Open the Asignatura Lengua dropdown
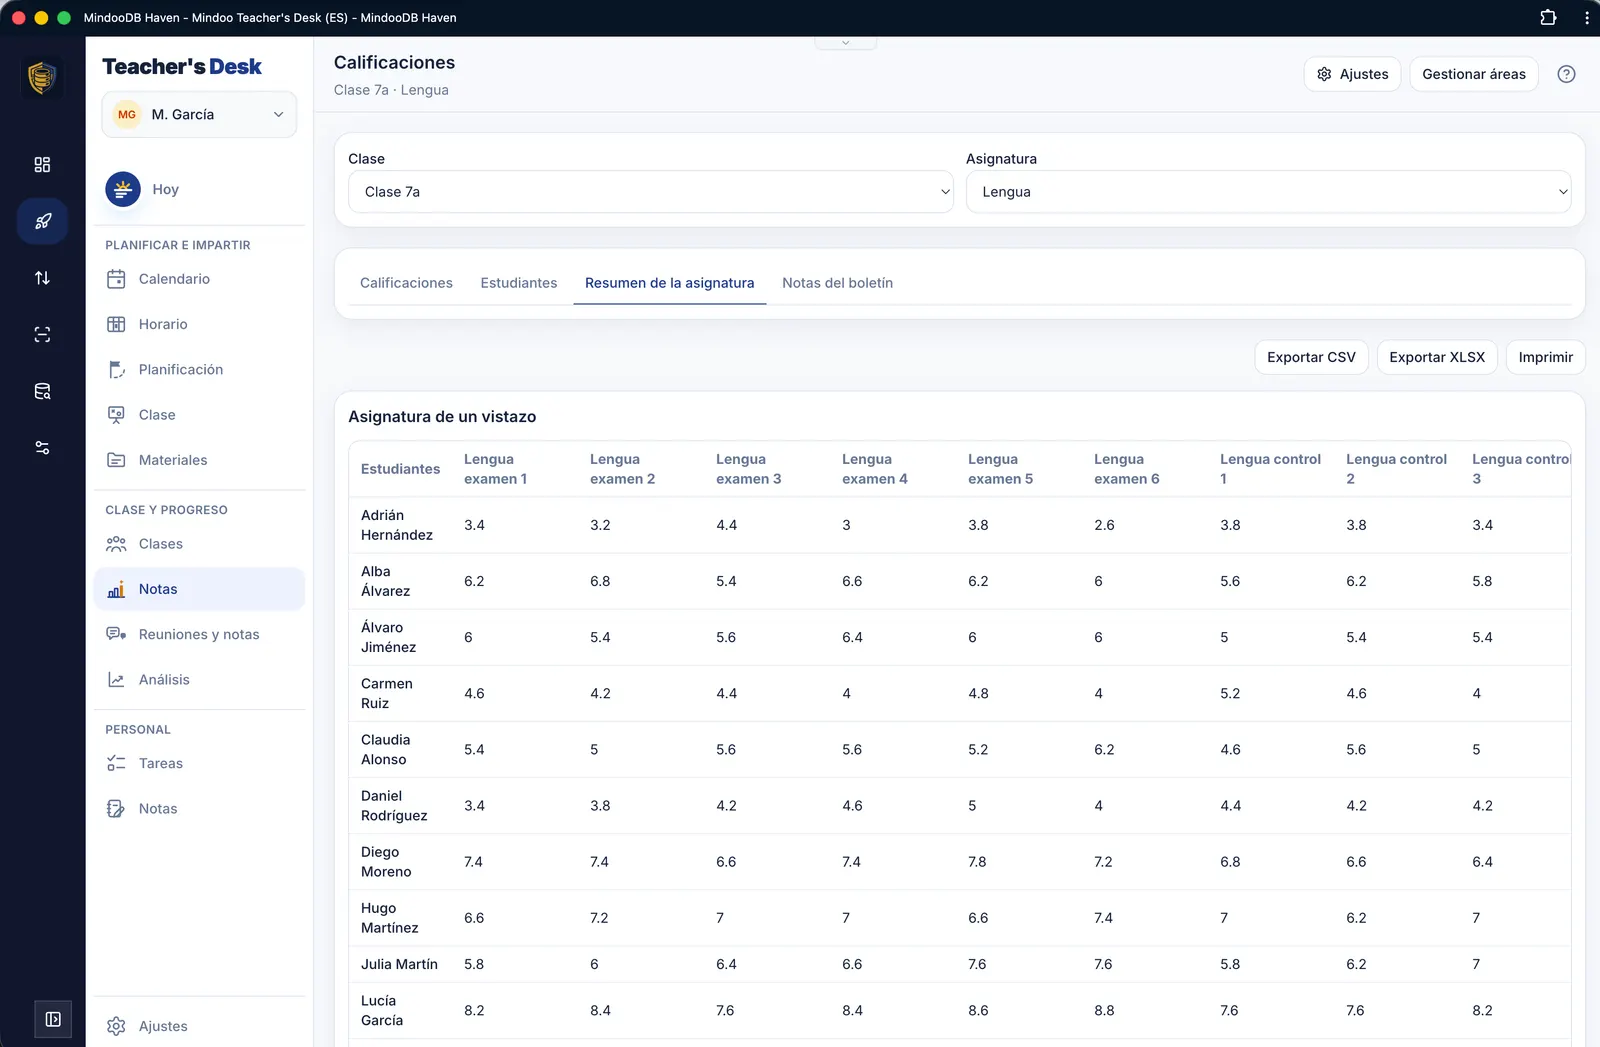The image size is (1600, 1047). tap(1268, 192)
